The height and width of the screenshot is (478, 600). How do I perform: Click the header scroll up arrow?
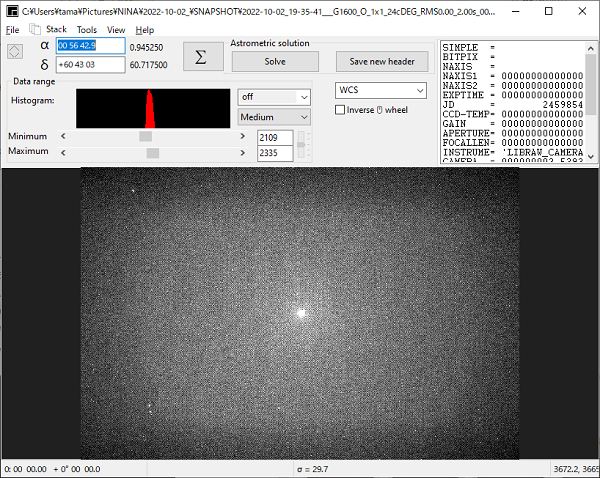click(590, 49)
